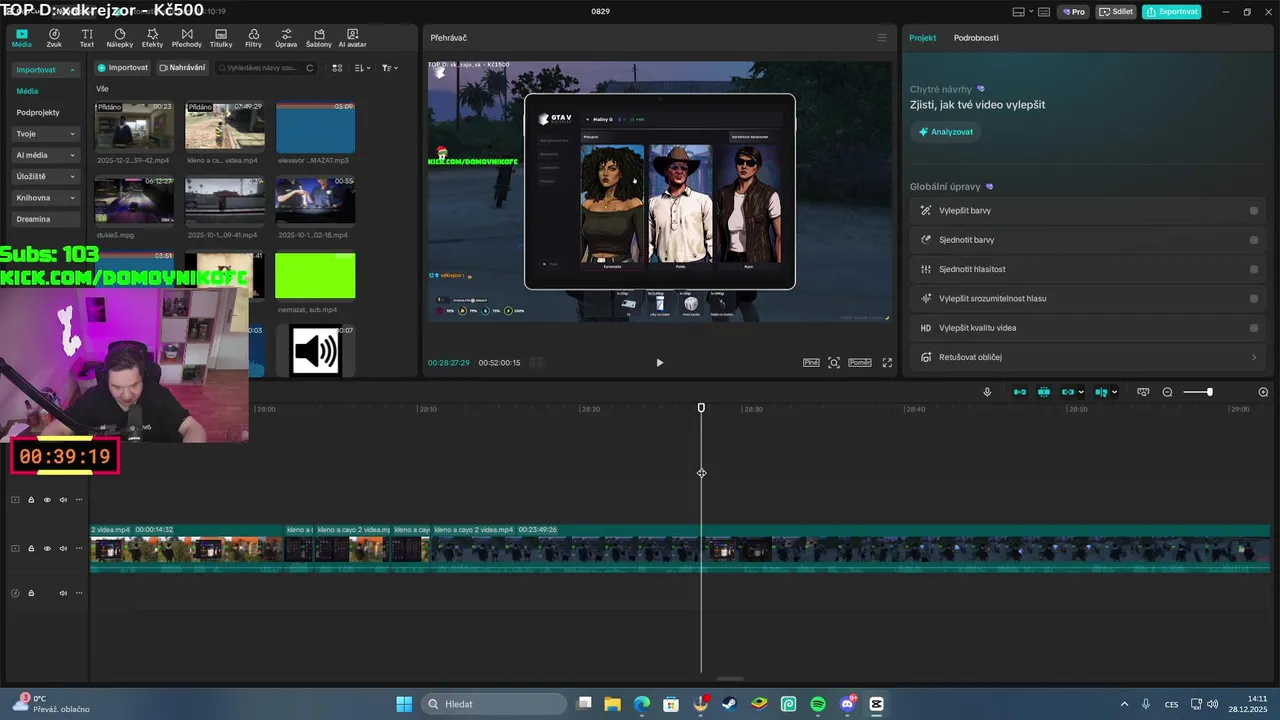Open the Titulky captions icon
This screenshot has width=1280, height=720.
pyautogui.click(x=221, y=38)
